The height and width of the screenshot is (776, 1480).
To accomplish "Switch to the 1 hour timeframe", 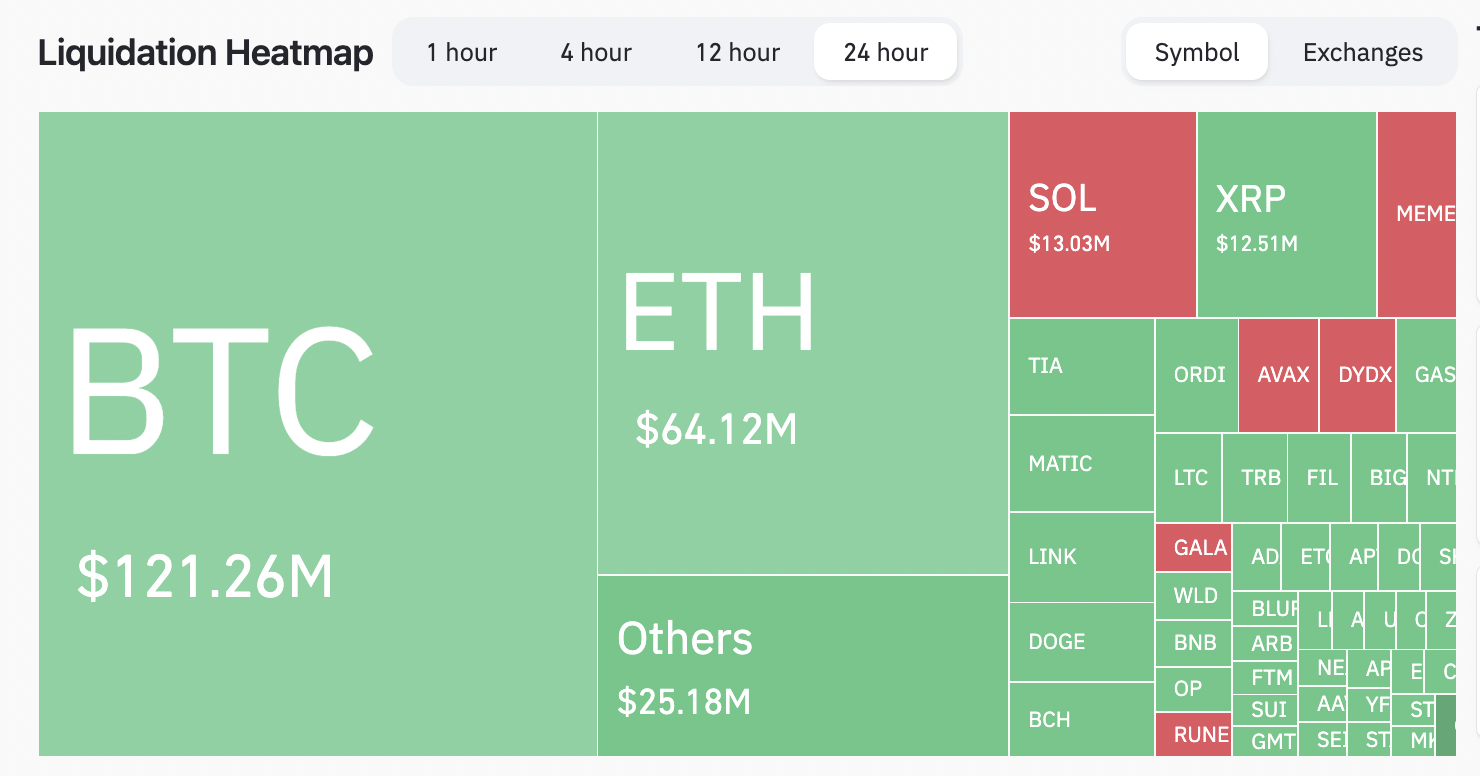I will tap(461, 52).
